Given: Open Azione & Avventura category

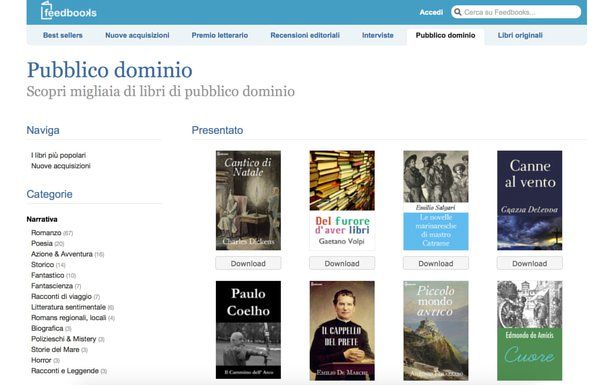Looking at the screenshot, I should [62, 254].
